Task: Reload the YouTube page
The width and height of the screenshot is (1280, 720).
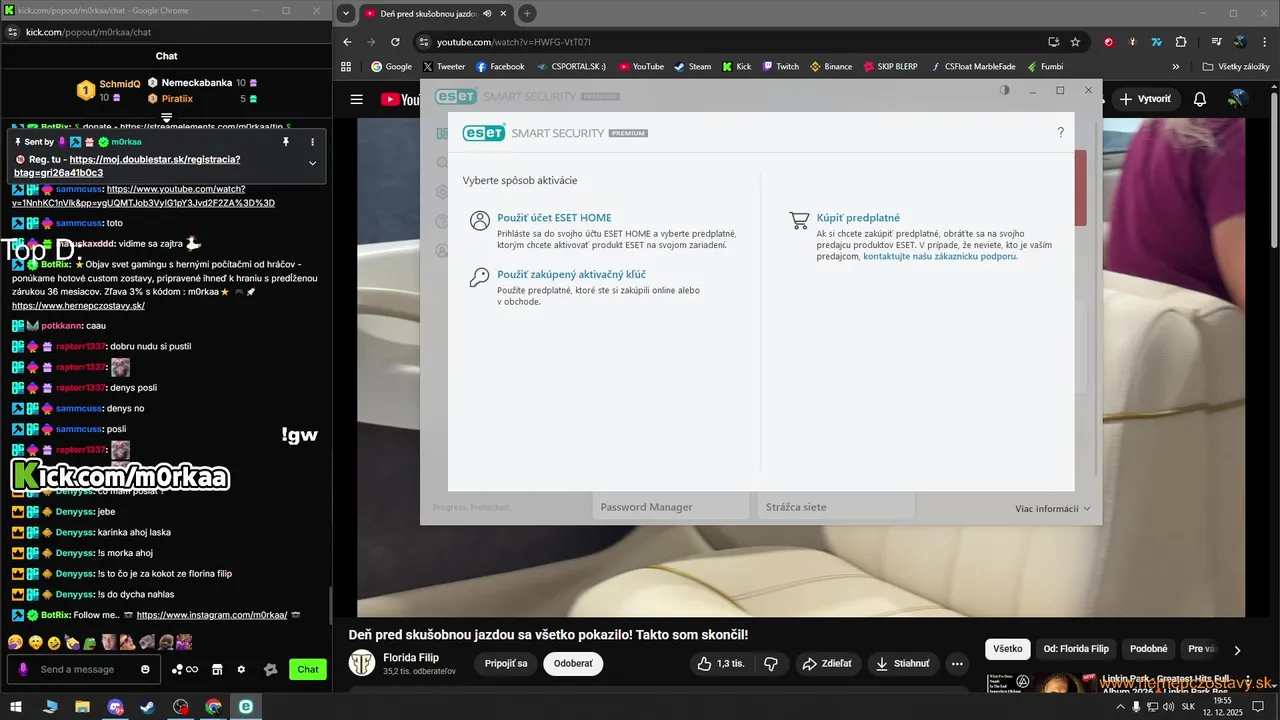Action: [395, 42]
